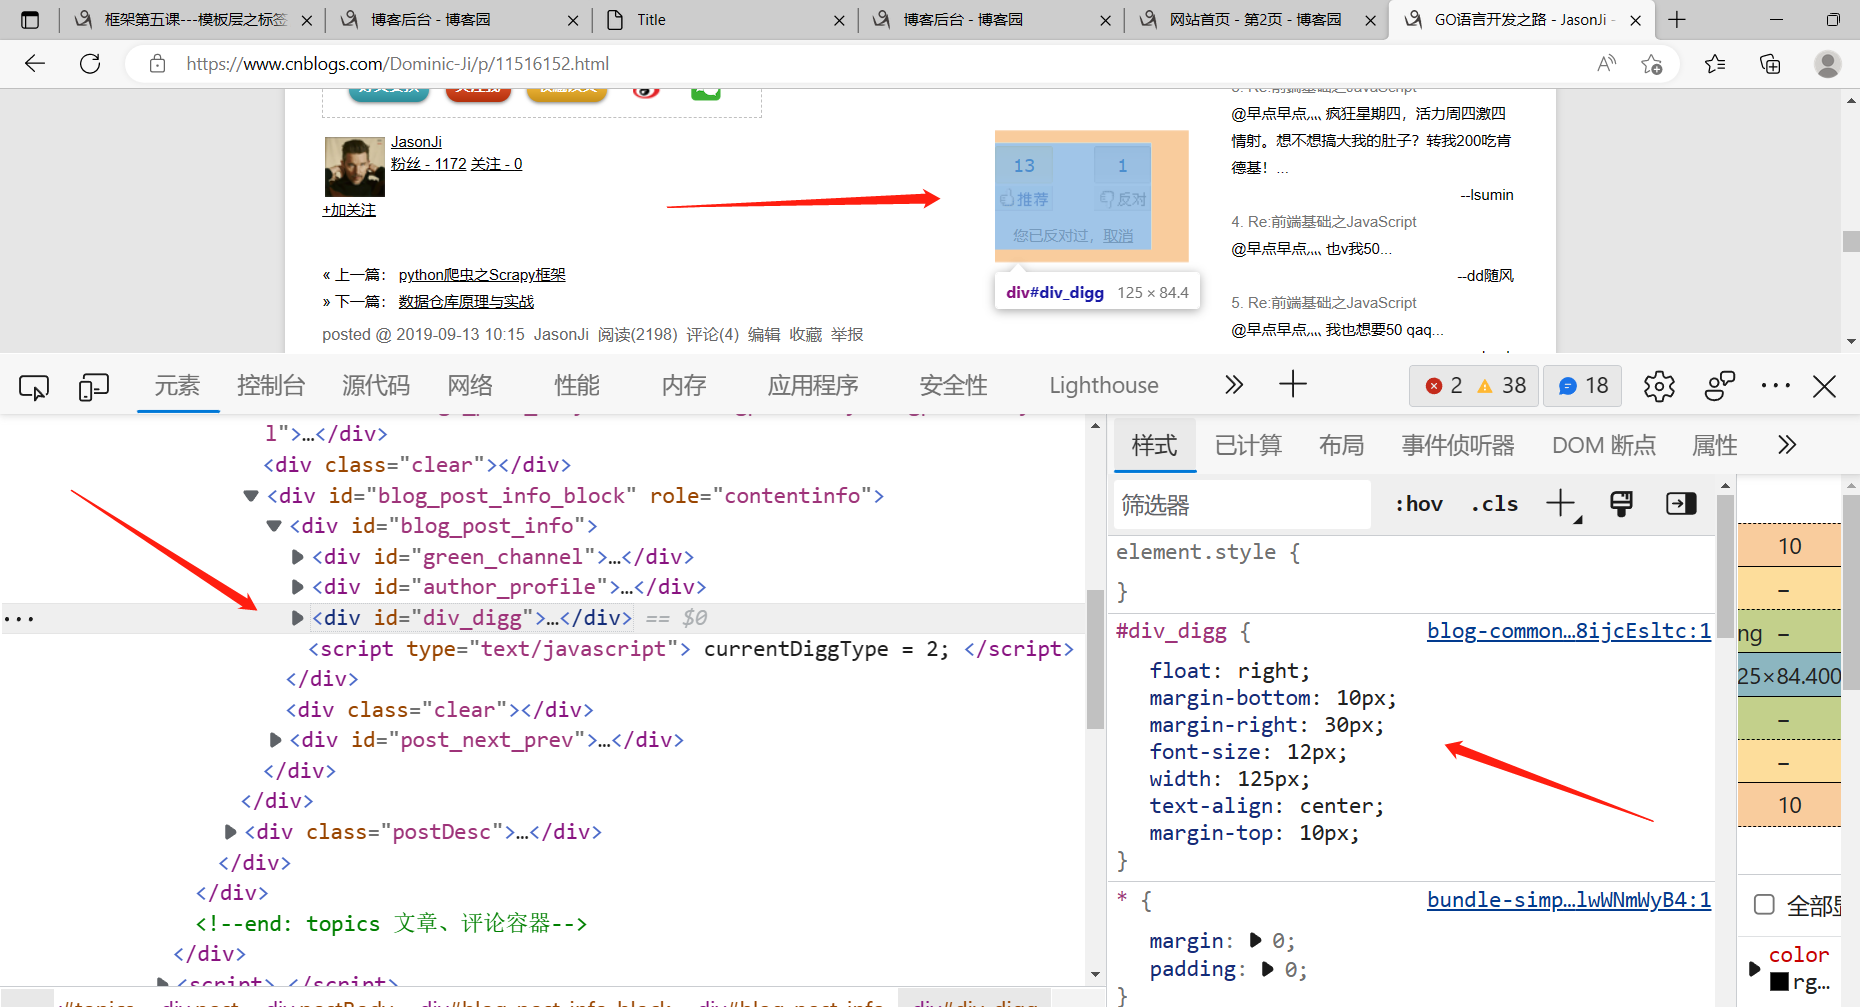The image size is (1860, 1007).
Task: Open the Lighthouse panel
Action: pyautogui.click(x=1104, y=386)
